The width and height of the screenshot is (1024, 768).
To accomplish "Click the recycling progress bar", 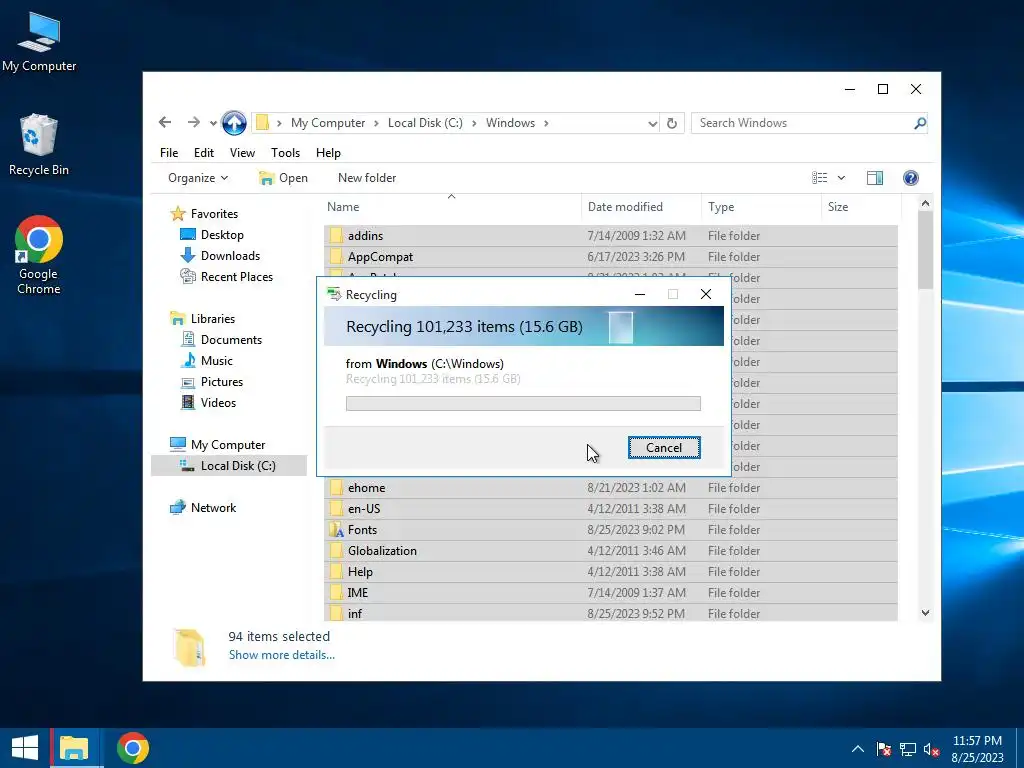I will pos(523,404).
